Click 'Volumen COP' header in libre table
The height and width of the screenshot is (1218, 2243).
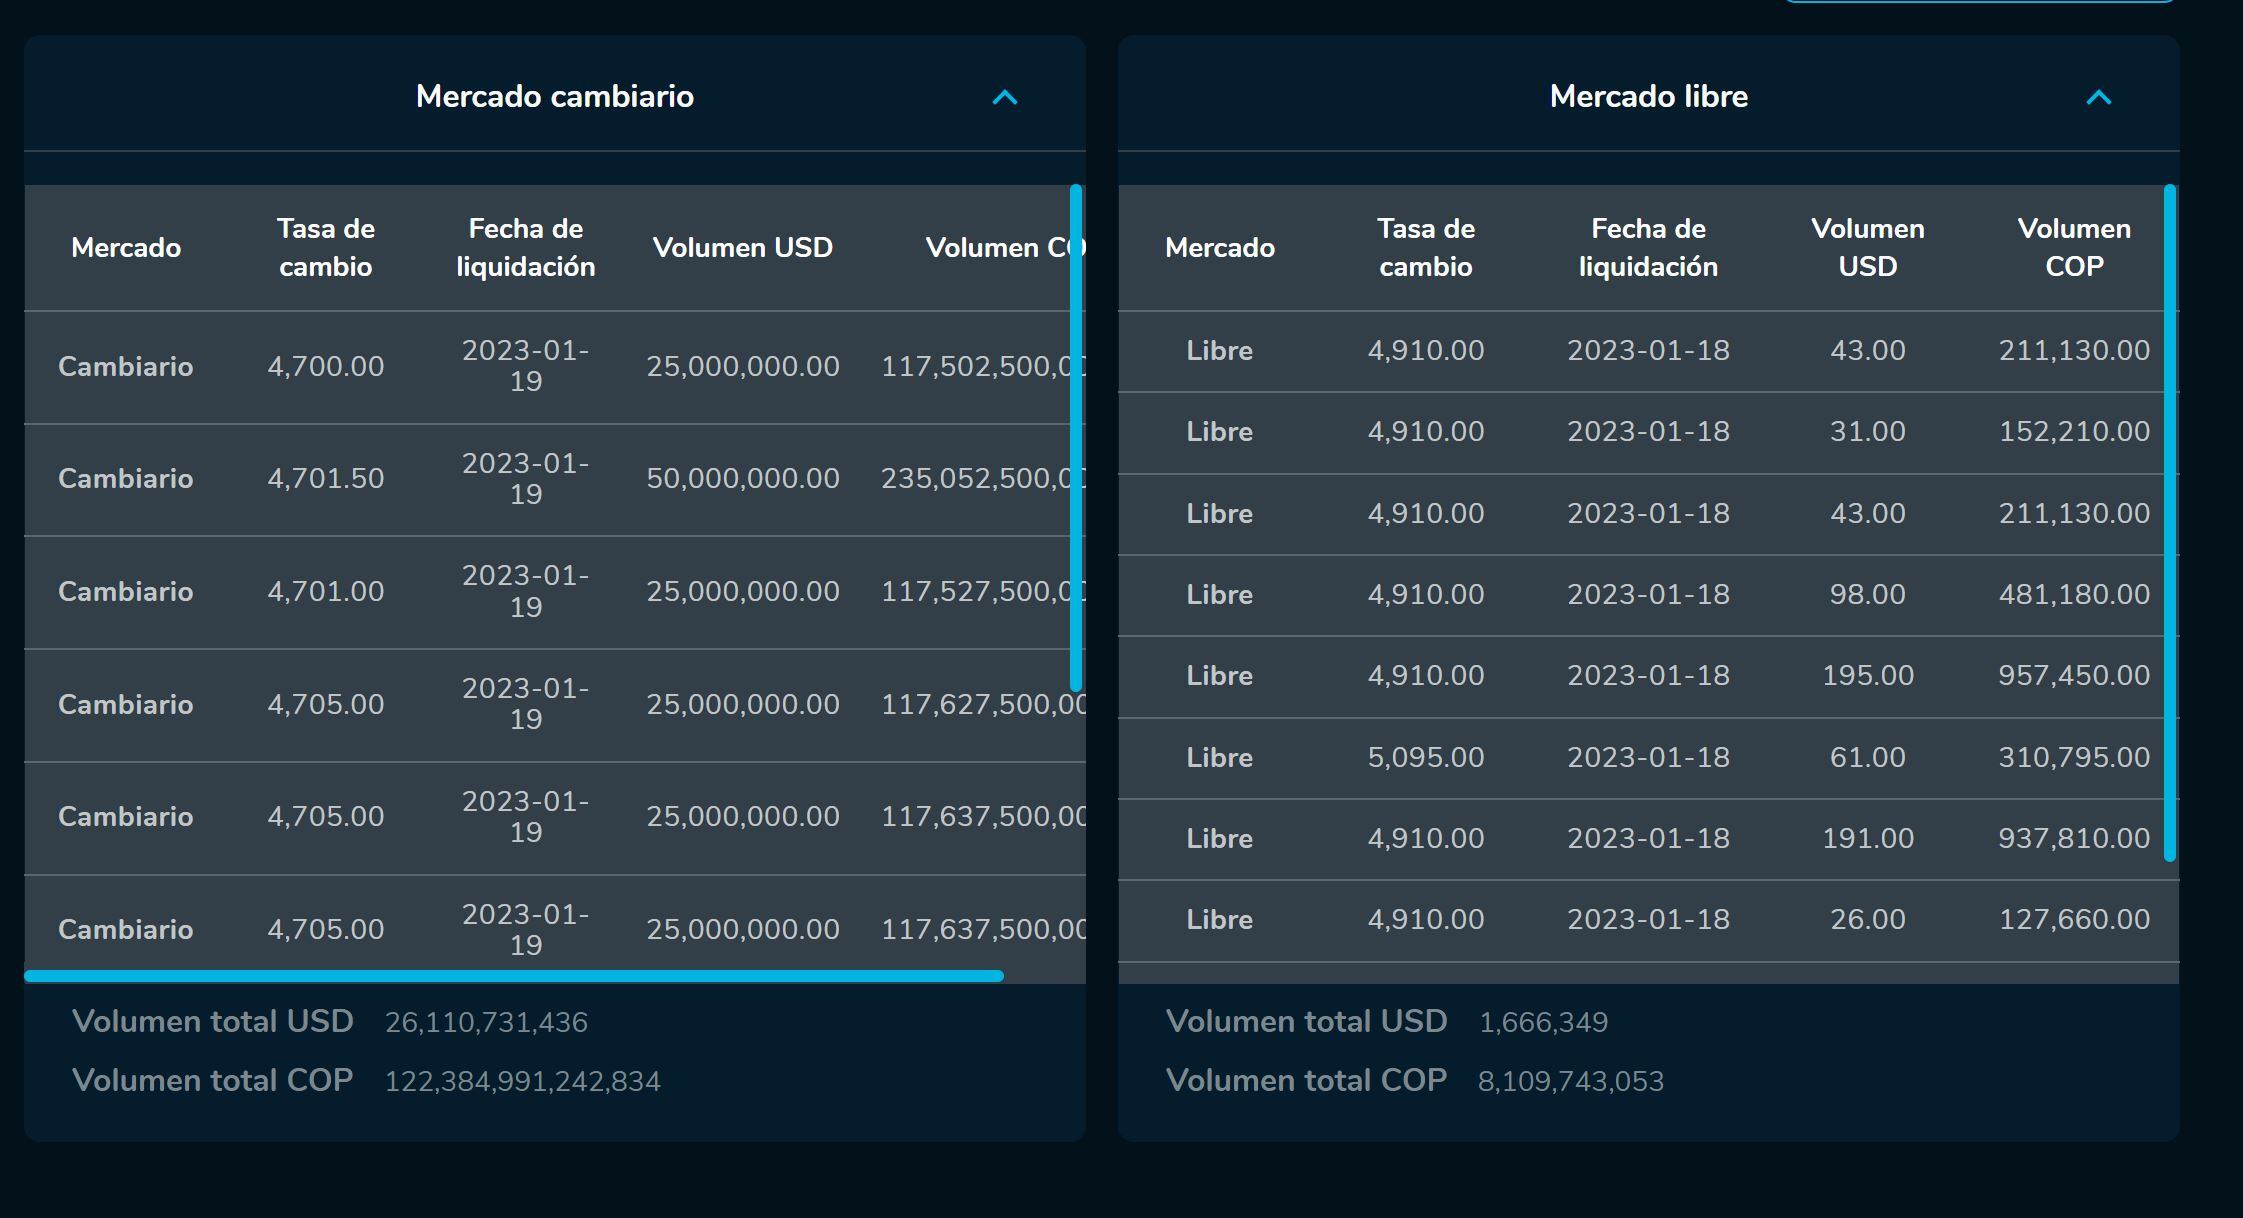tap(2073, 247)
